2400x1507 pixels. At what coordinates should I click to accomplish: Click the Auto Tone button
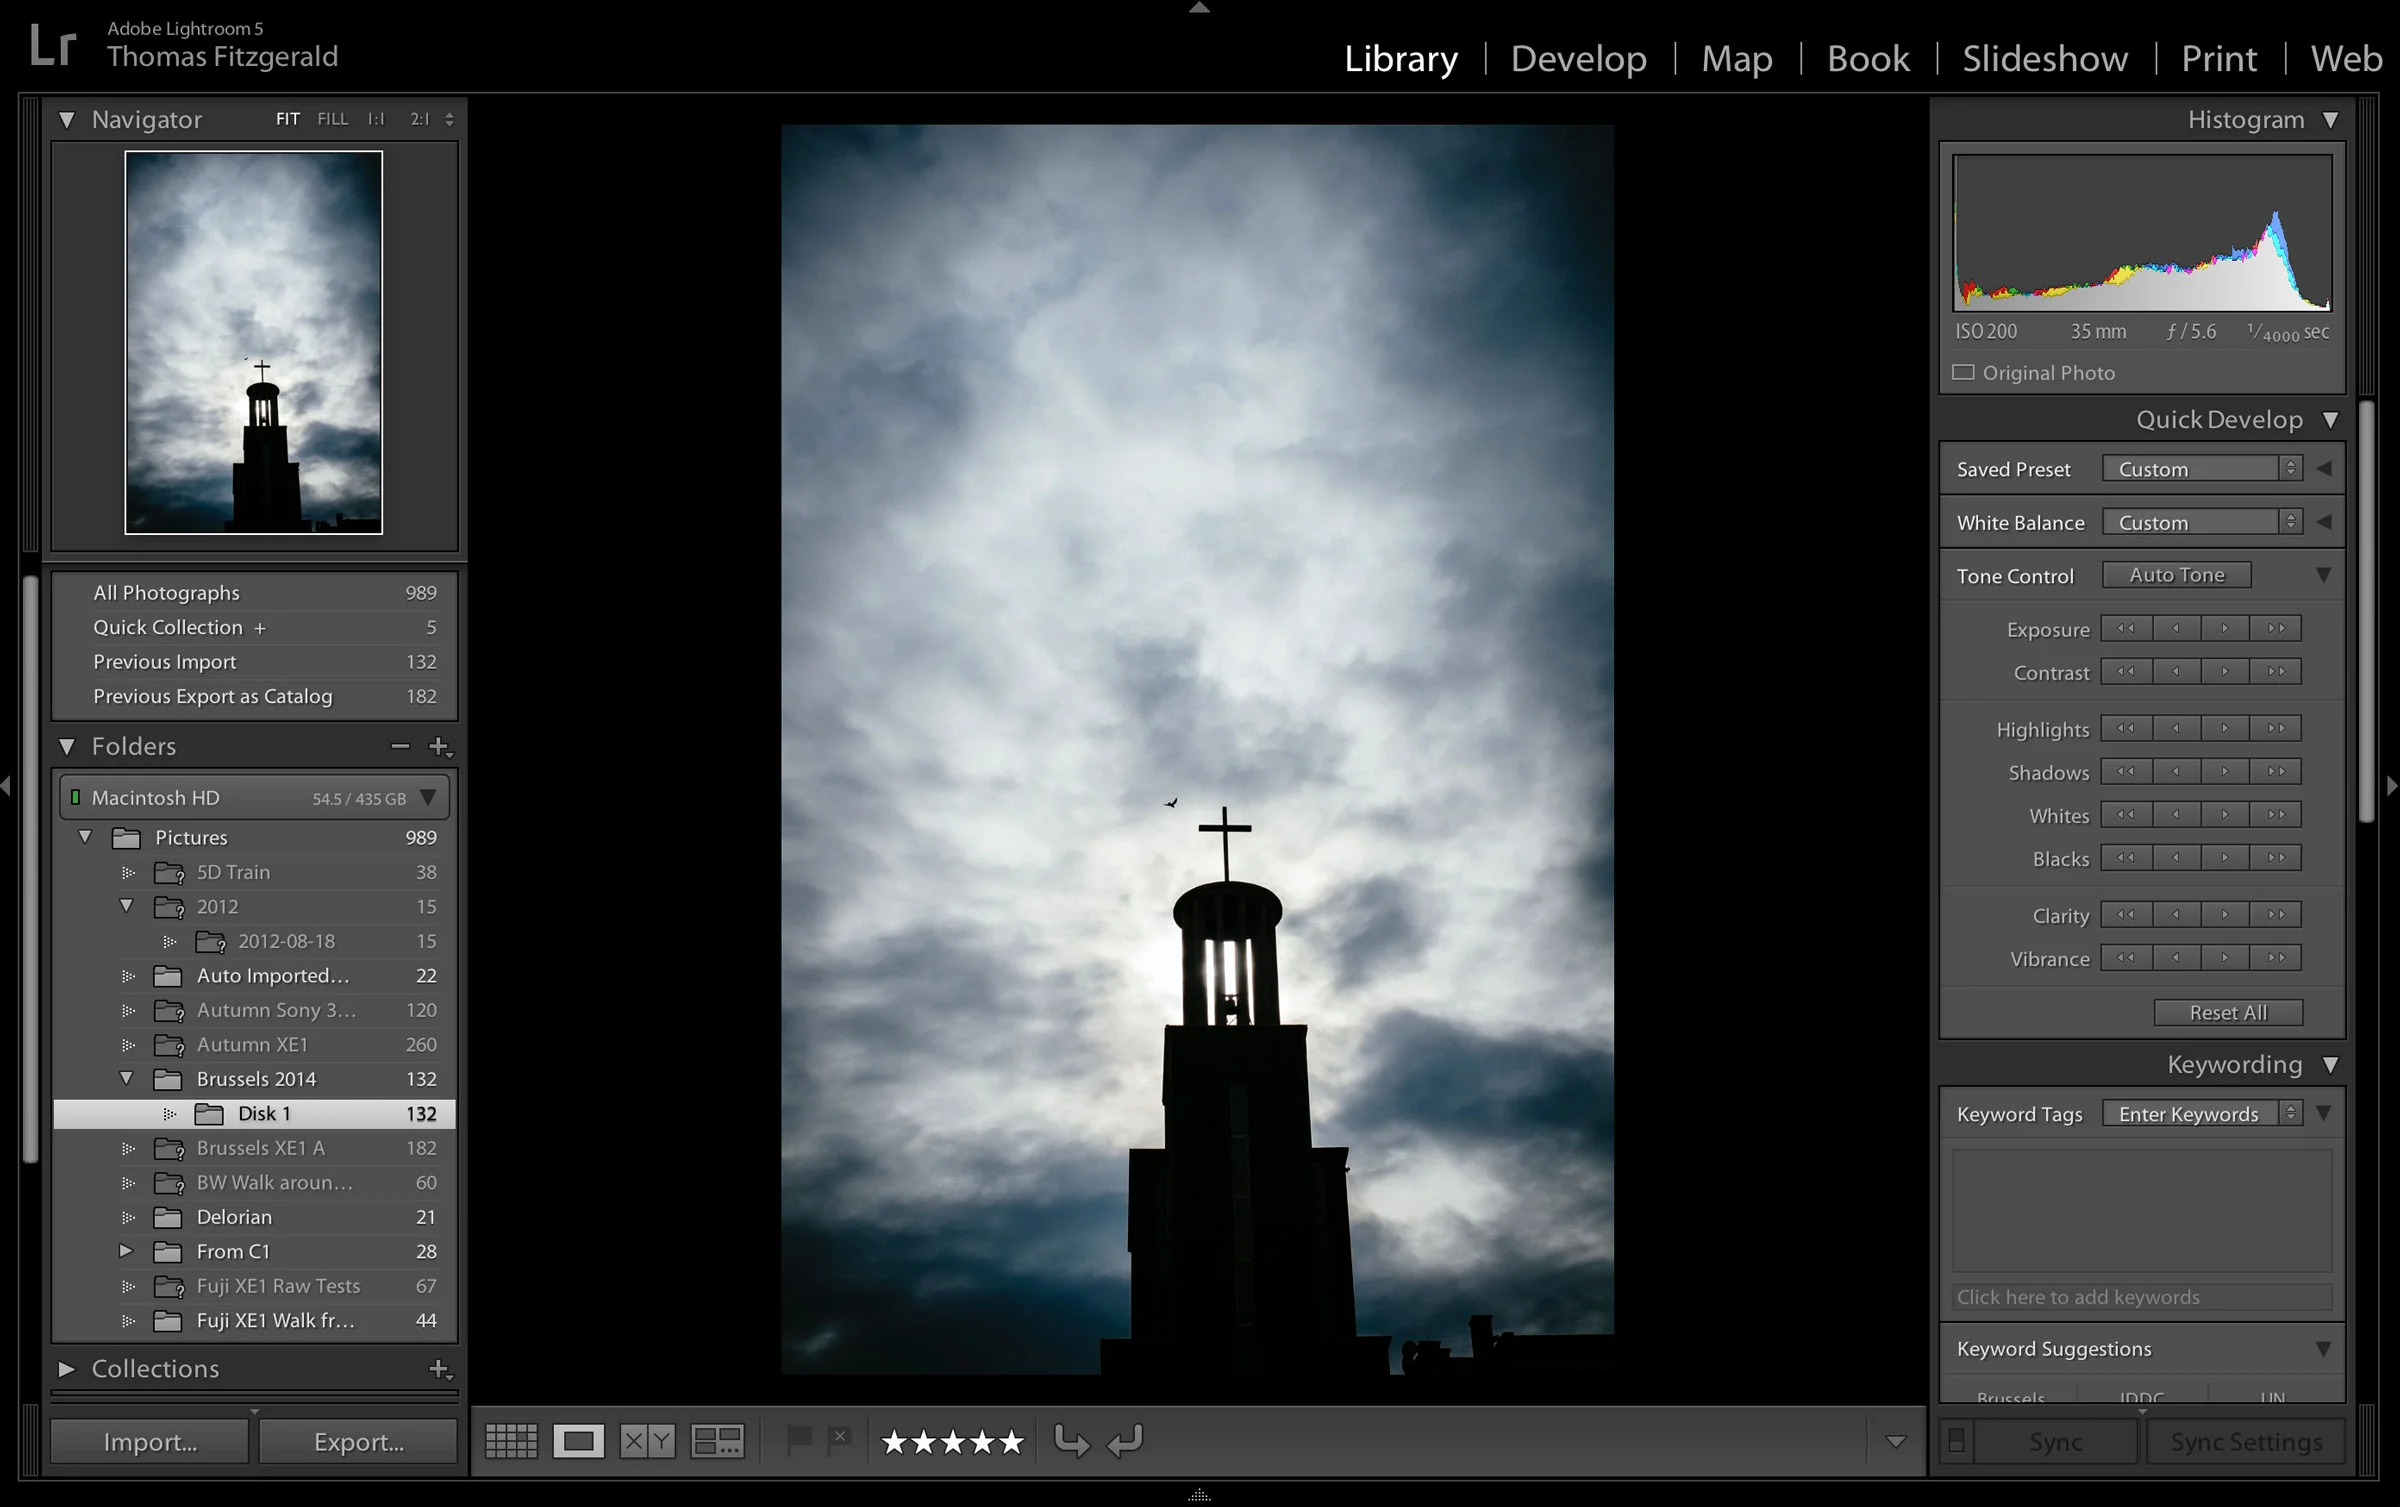pyautogui.click(x=2176, y=575)
